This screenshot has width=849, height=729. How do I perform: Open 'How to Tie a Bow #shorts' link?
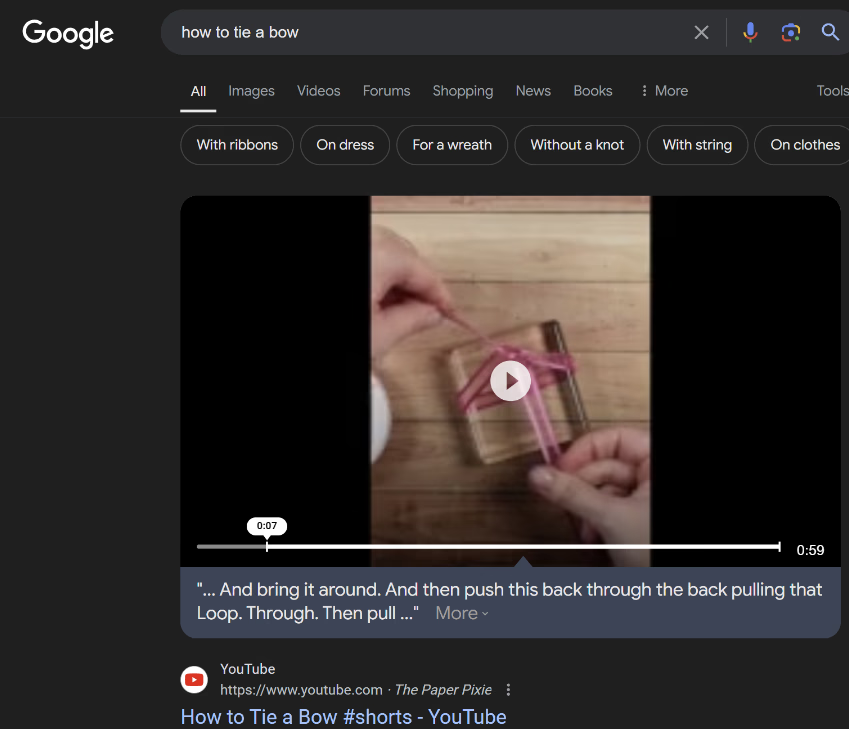(343, 717)
